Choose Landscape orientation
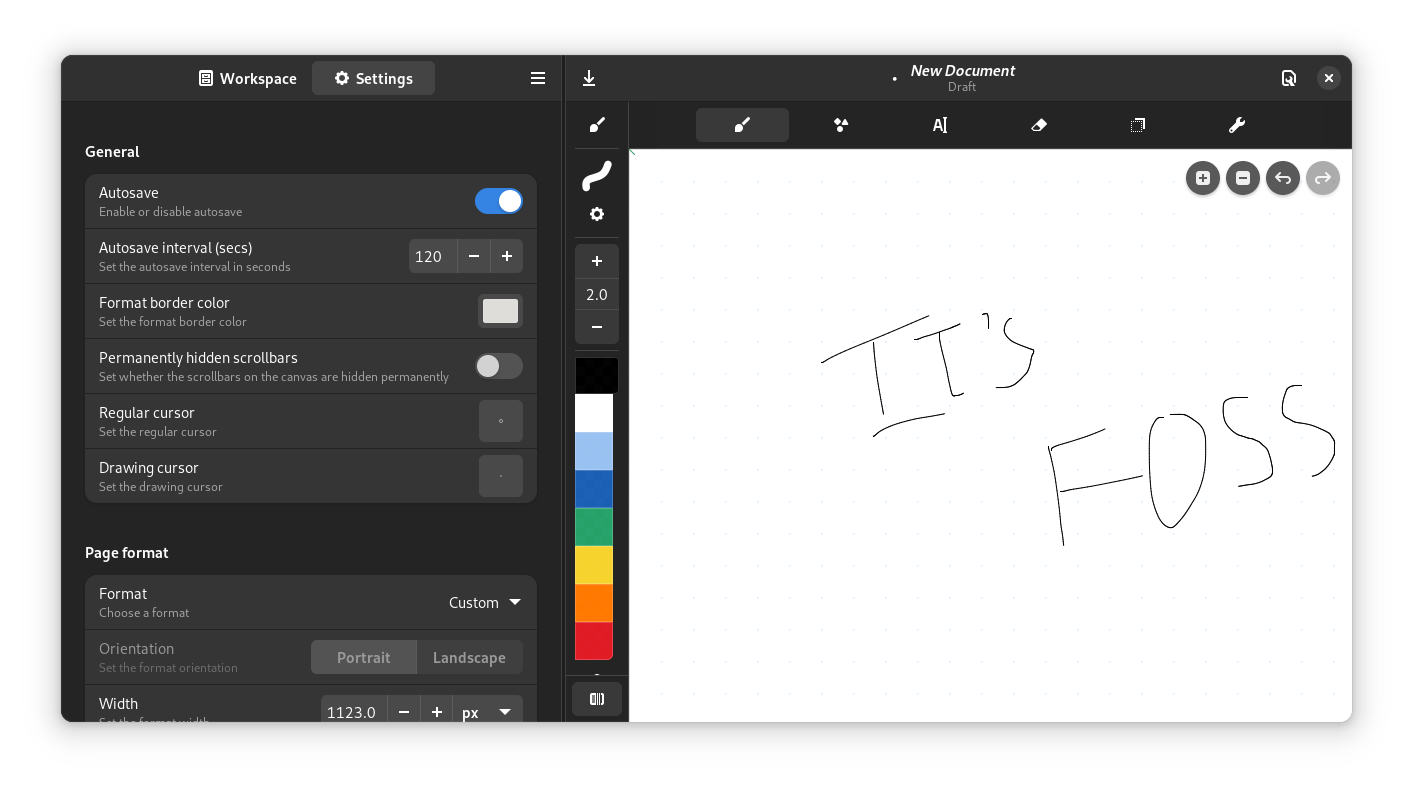 tap(469, 658)
